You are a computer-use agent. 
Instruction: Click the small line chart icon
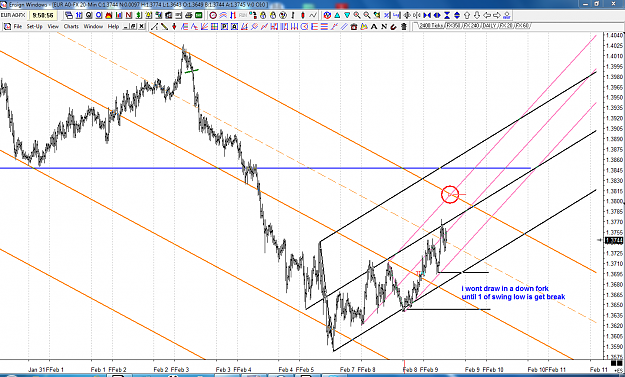pyautogui.click(x=313, y=15)
